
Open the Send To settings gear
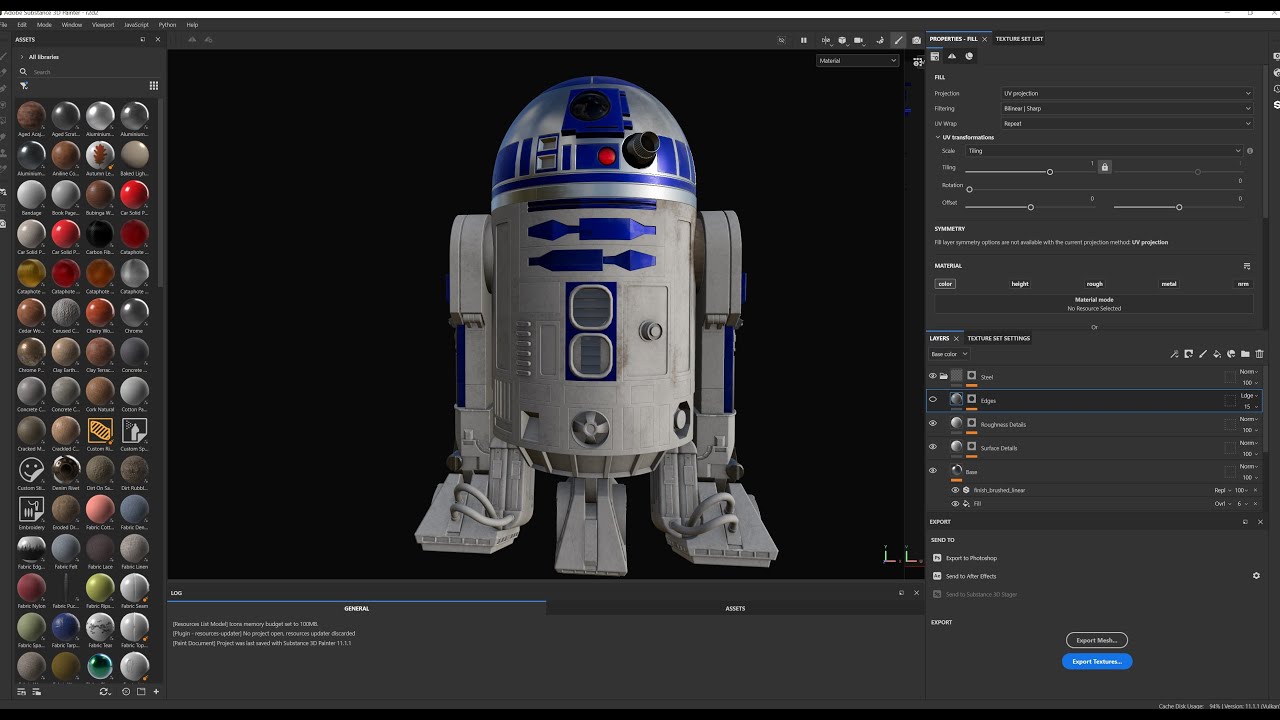(x=1256, y=576)
